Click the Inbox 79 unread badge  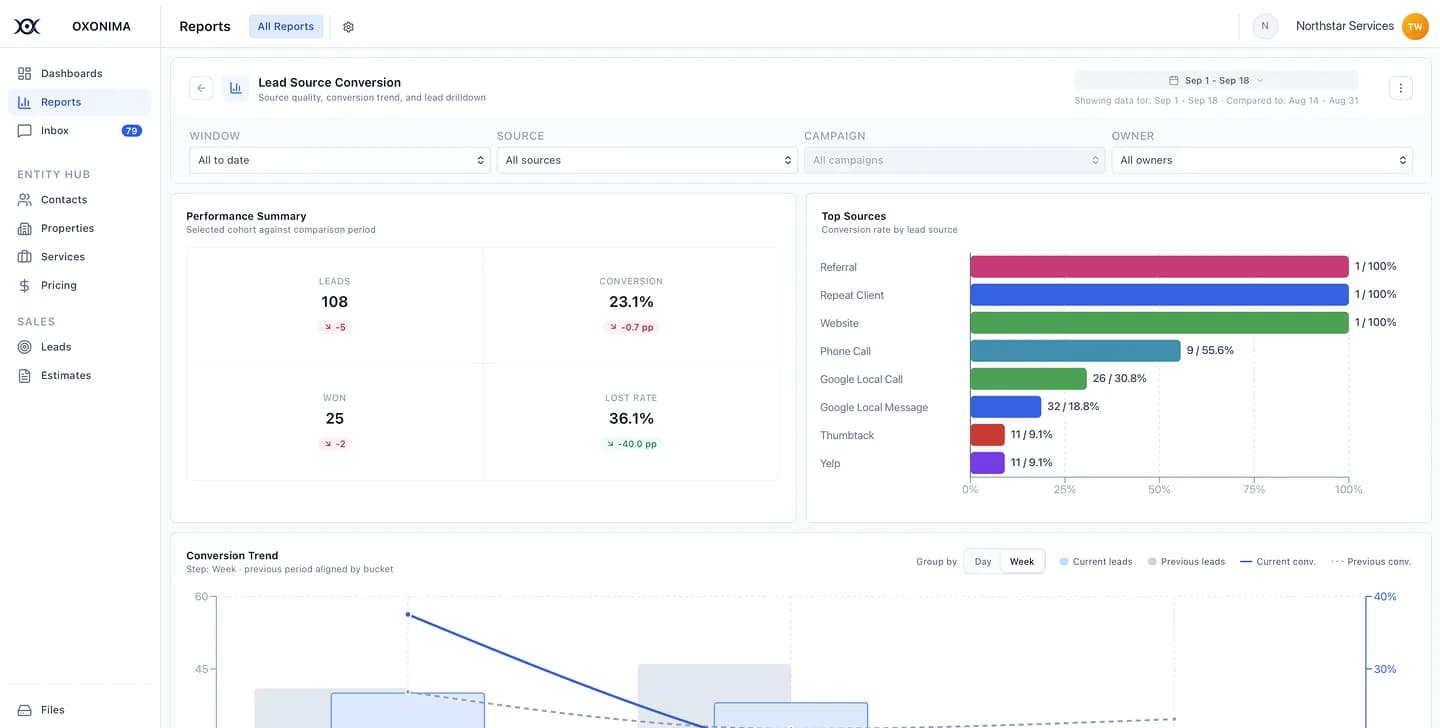131,131
